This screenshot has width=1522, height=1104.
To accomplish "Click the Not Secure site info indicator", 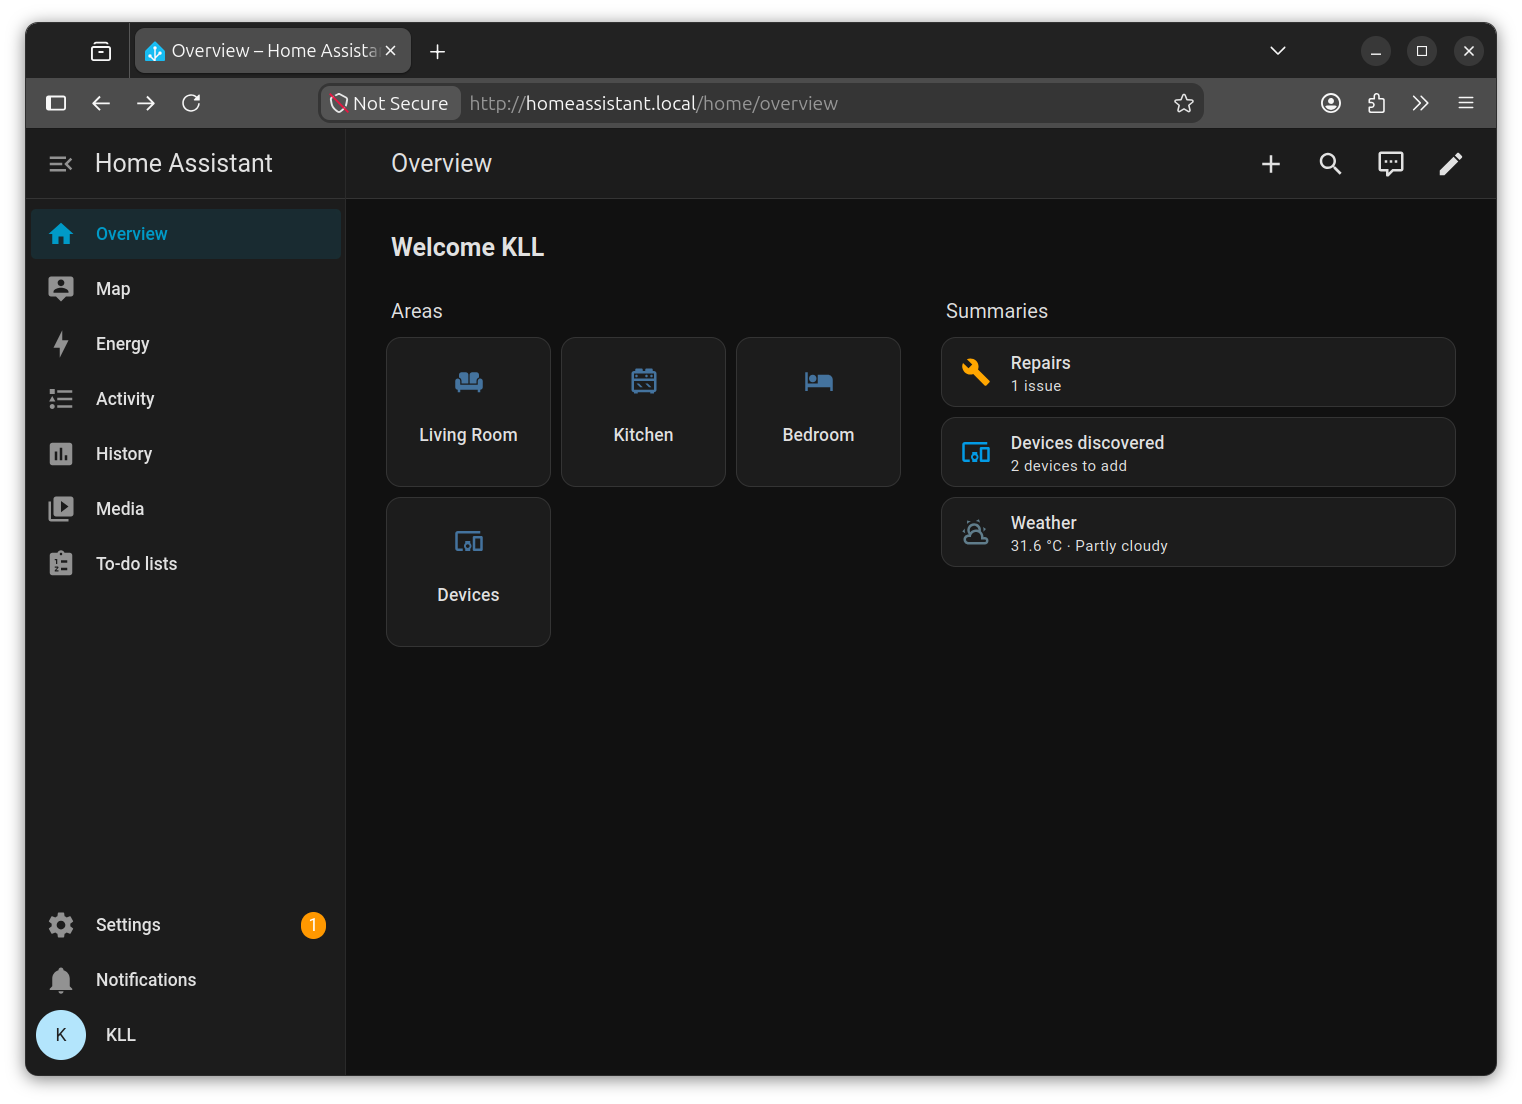I will click(x=390, y=103).
